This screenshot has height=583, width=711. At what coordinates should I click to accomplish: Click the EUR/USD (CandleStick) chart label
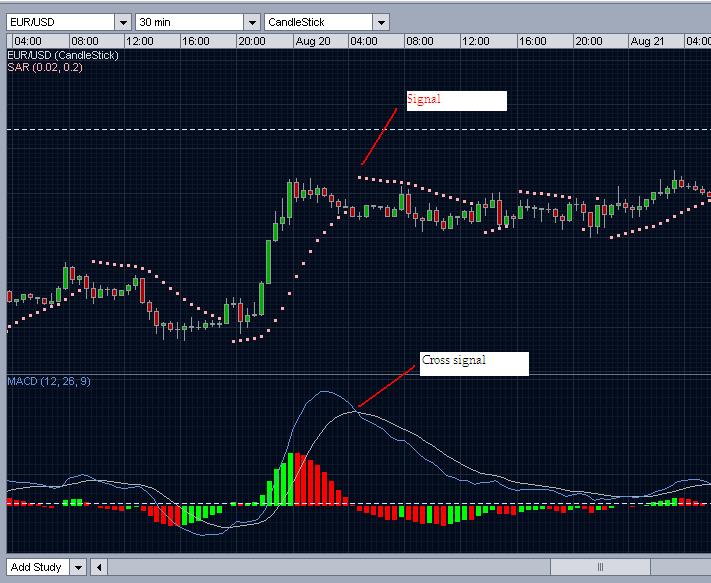coord(63,55)
